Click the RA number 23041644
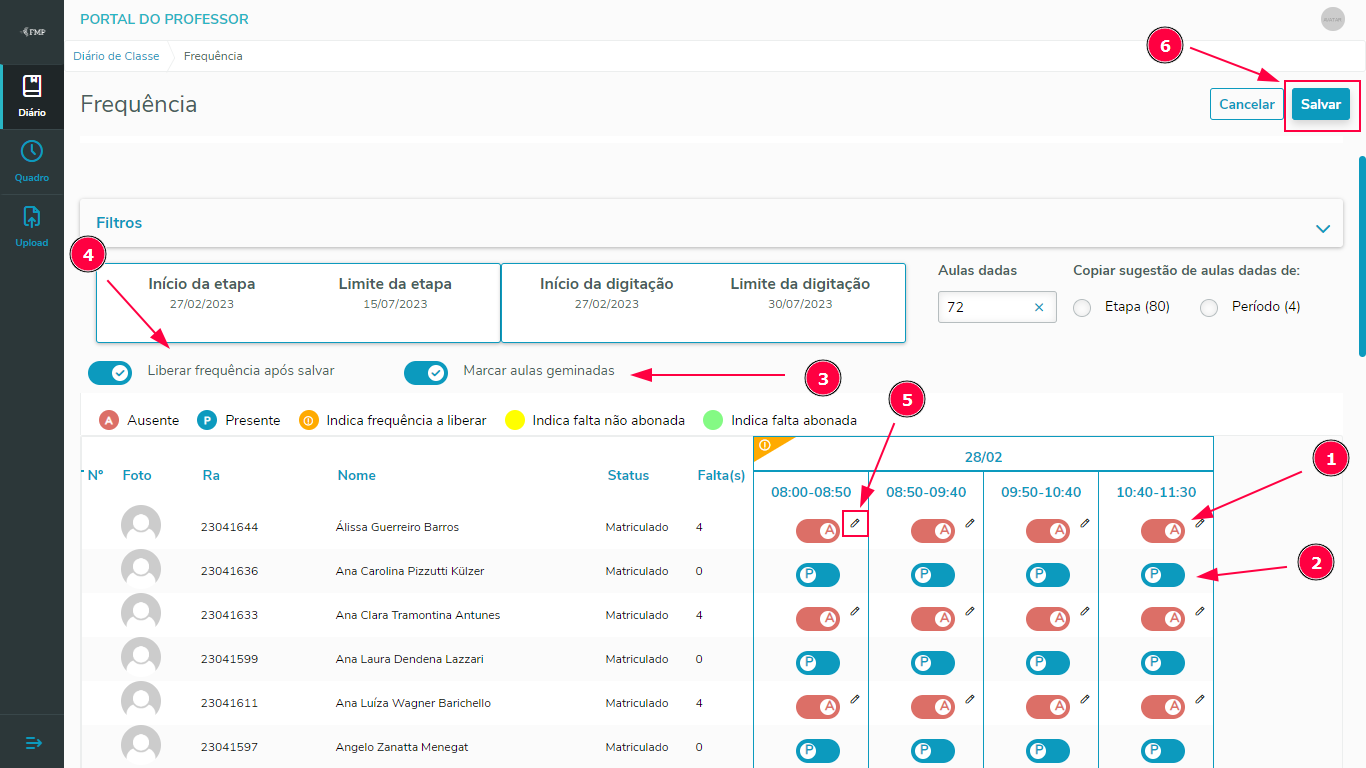 (x=229, y=527)
